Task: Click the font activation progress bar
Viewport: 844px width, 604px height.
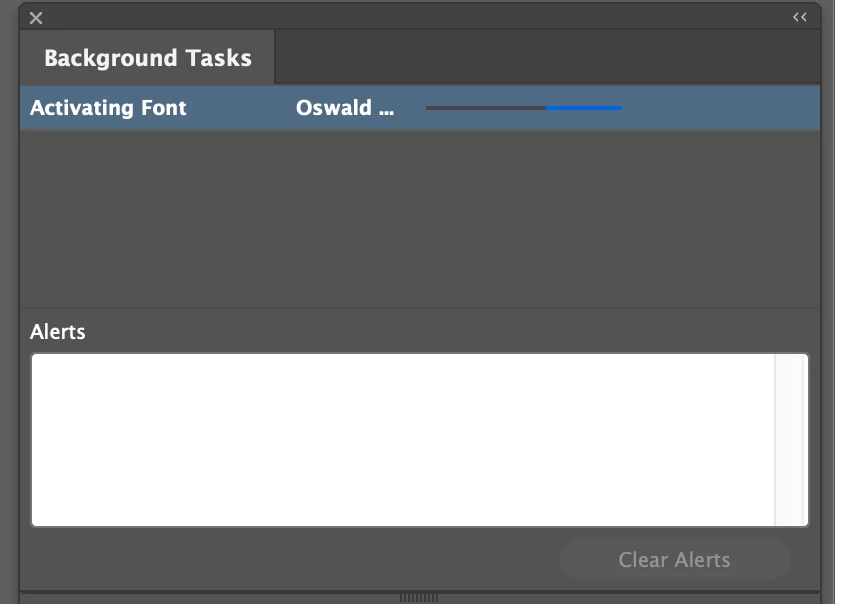Action: pyautogui.click(x=524, y=108)
